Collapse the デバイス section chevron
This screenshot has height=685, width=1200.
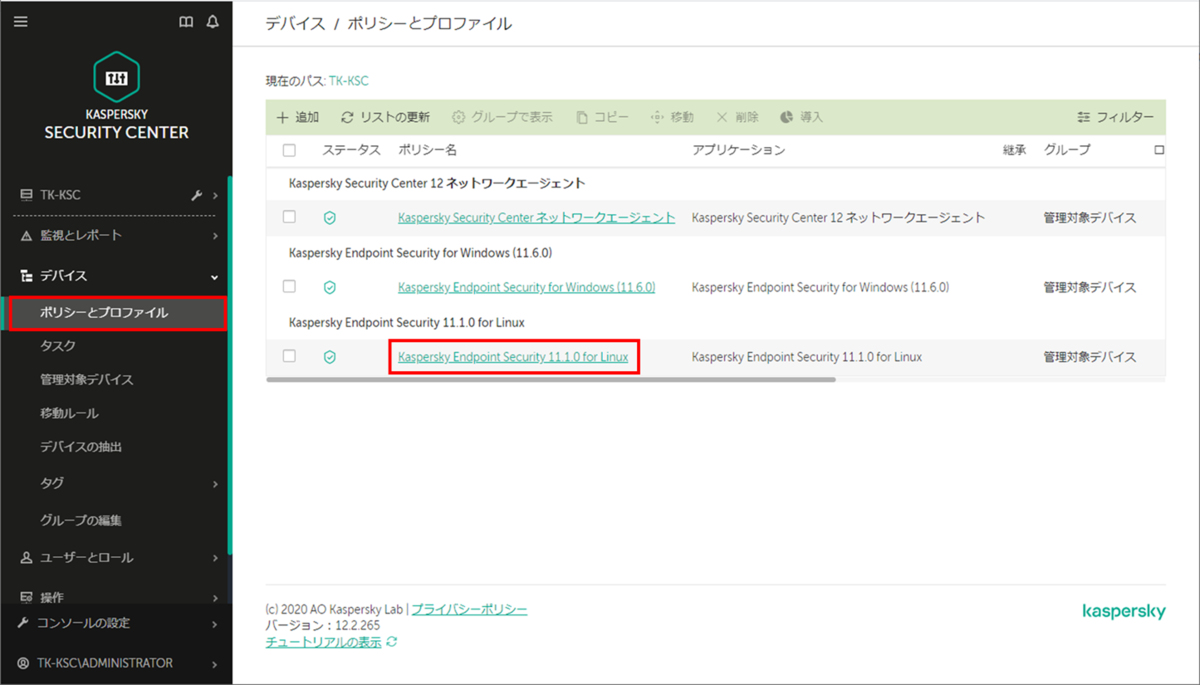(215, 277)
